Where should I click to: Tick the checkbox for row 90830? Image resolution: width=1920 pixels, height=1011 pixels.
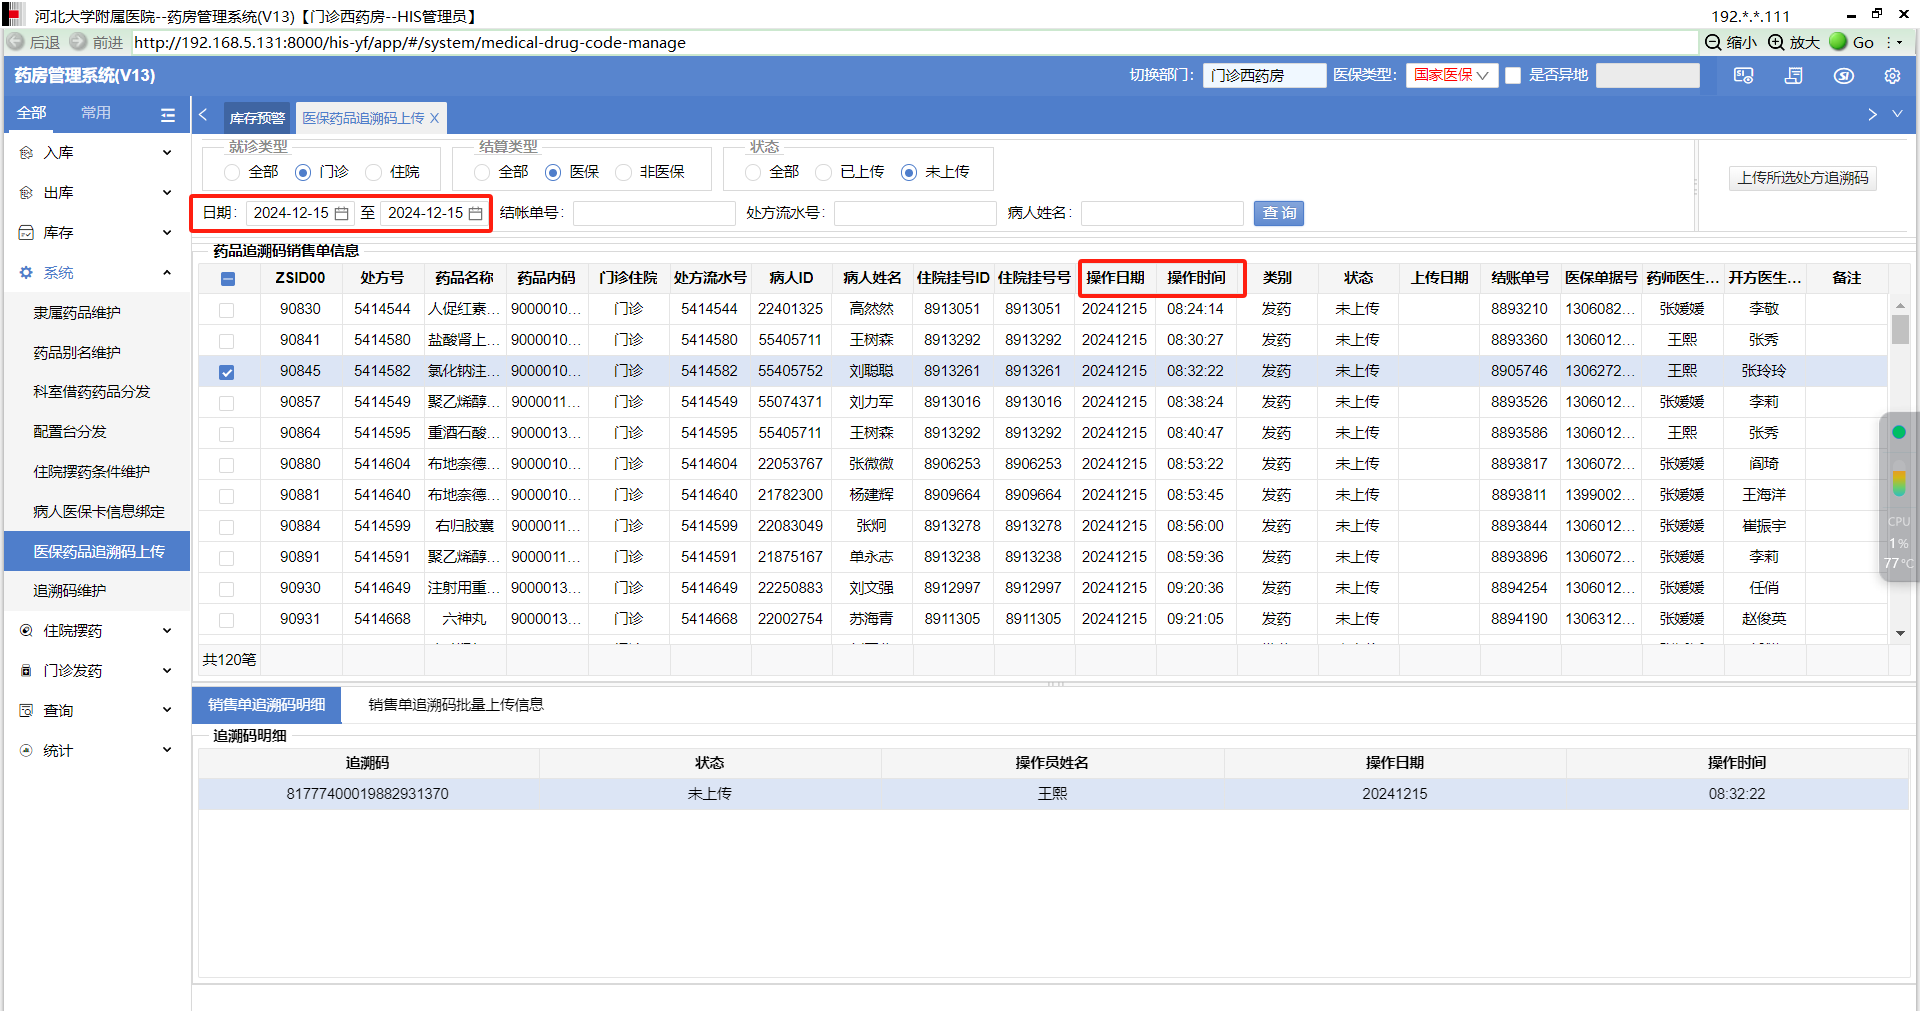coord(227,310)
